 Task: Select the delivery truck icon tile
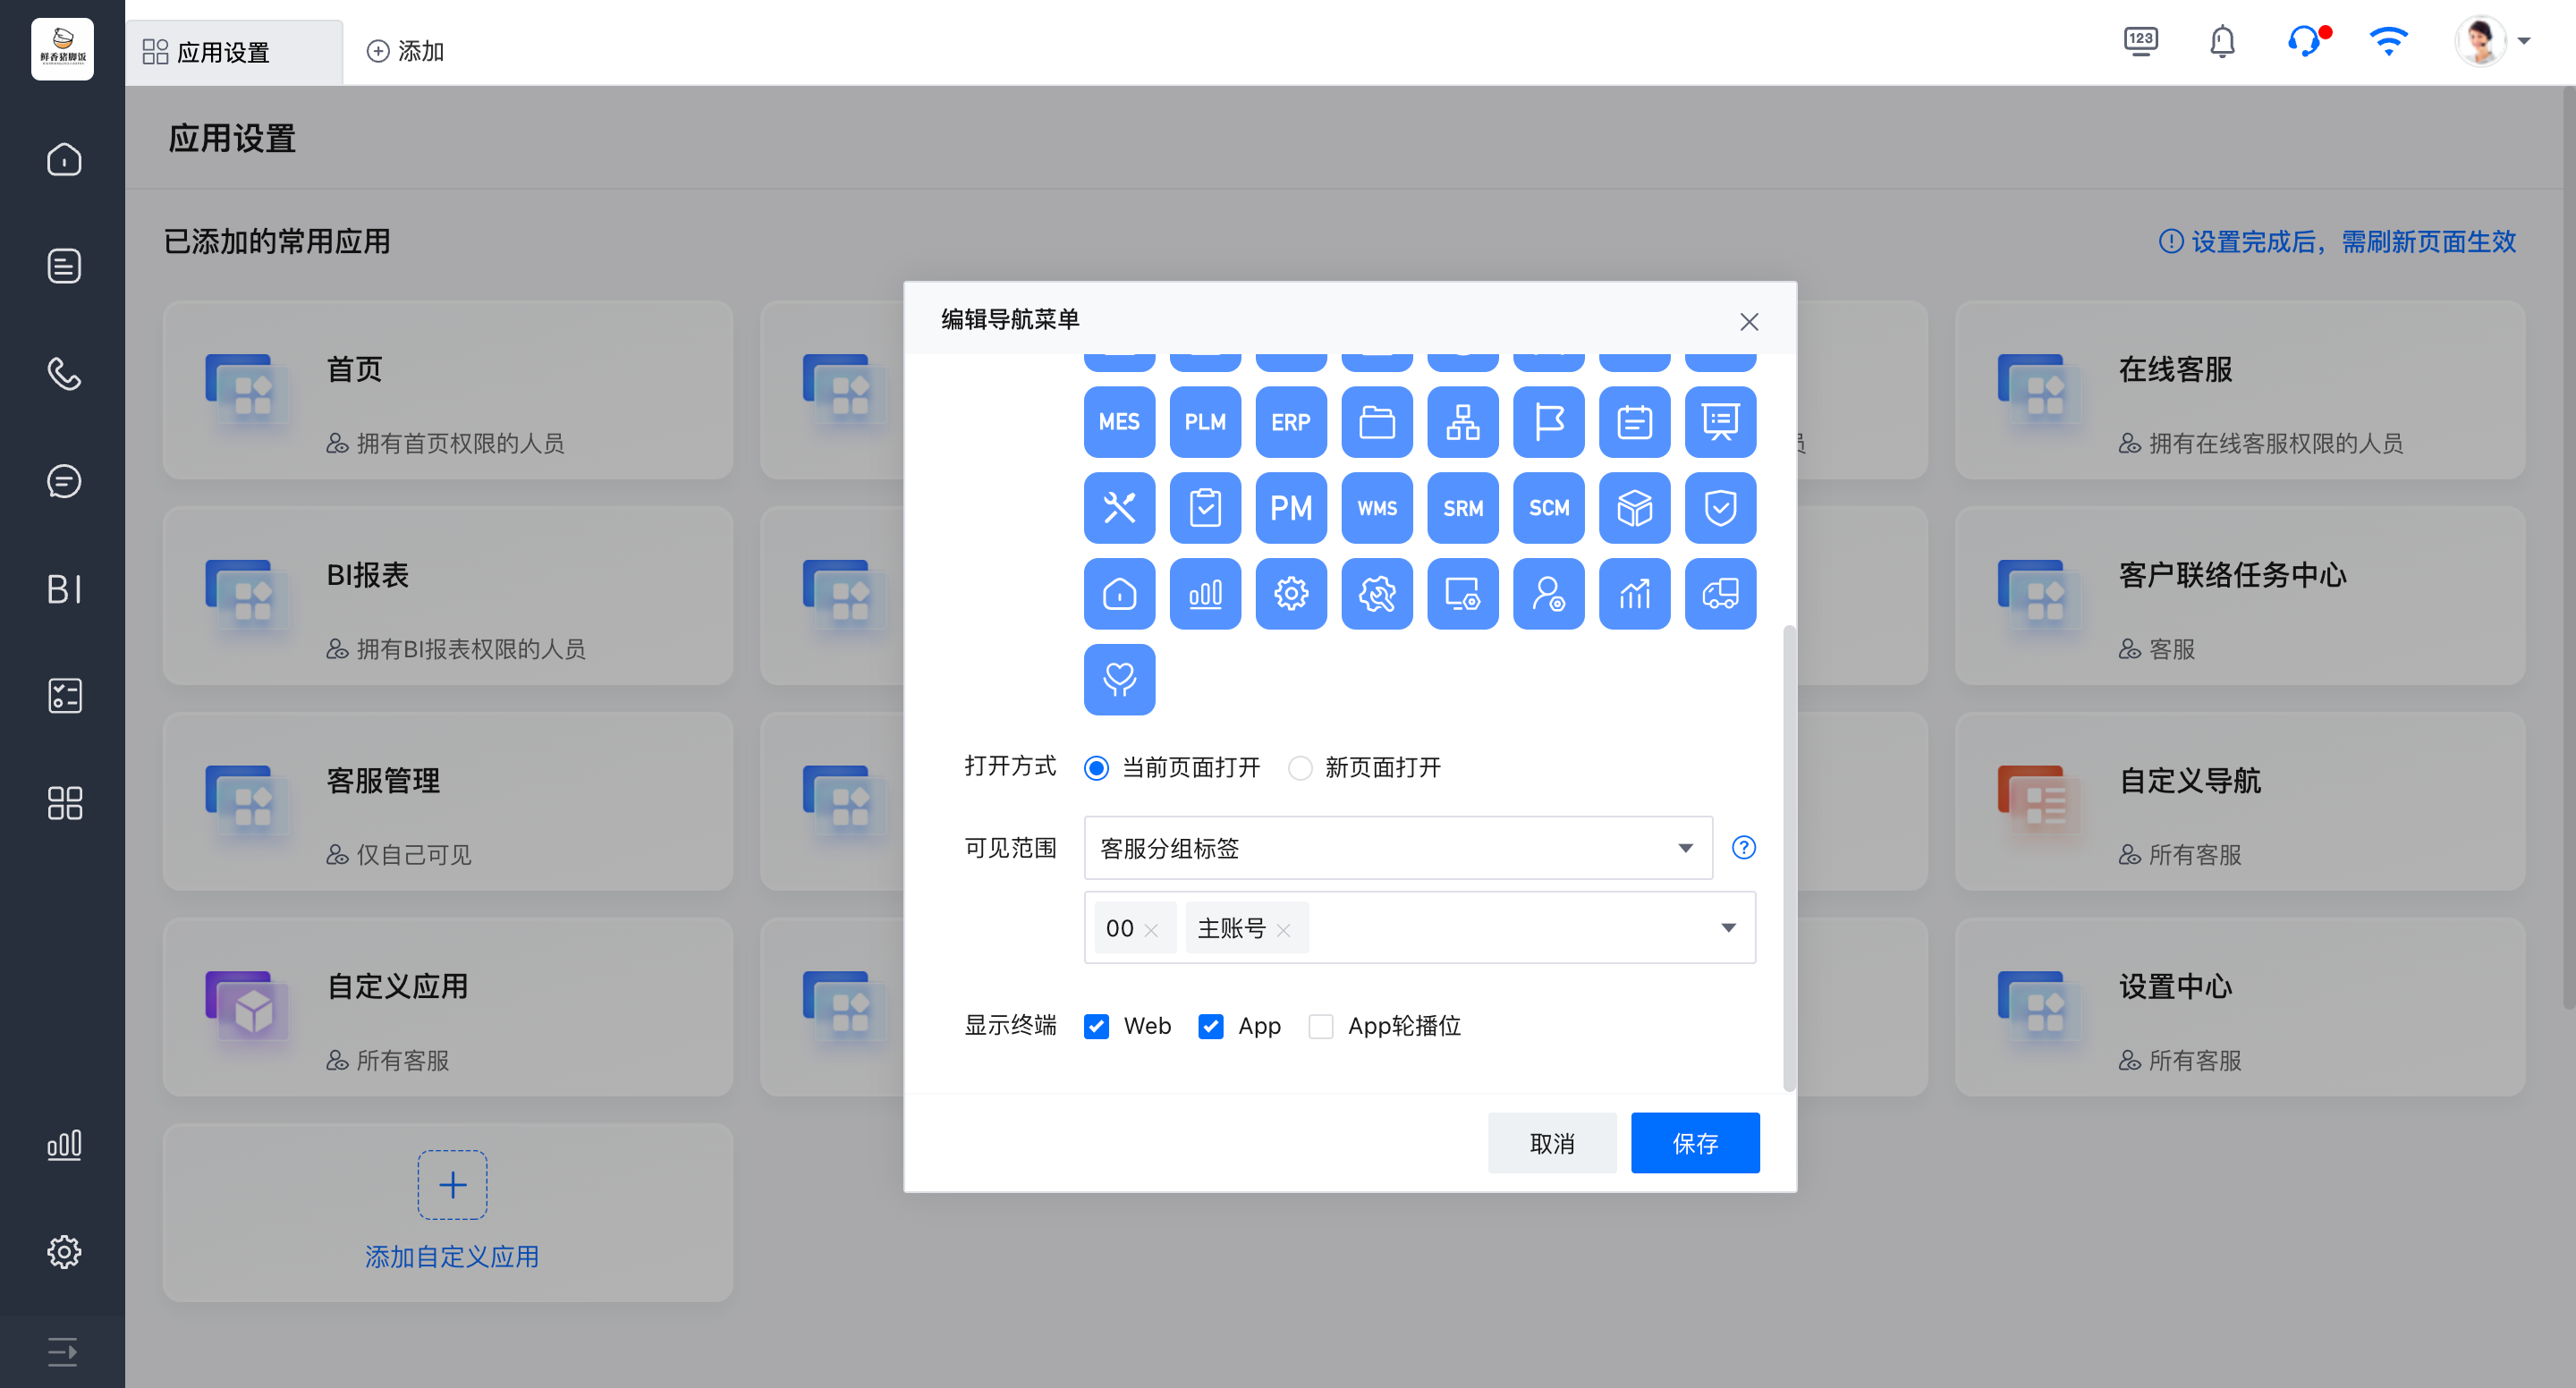pos(1721,594)
